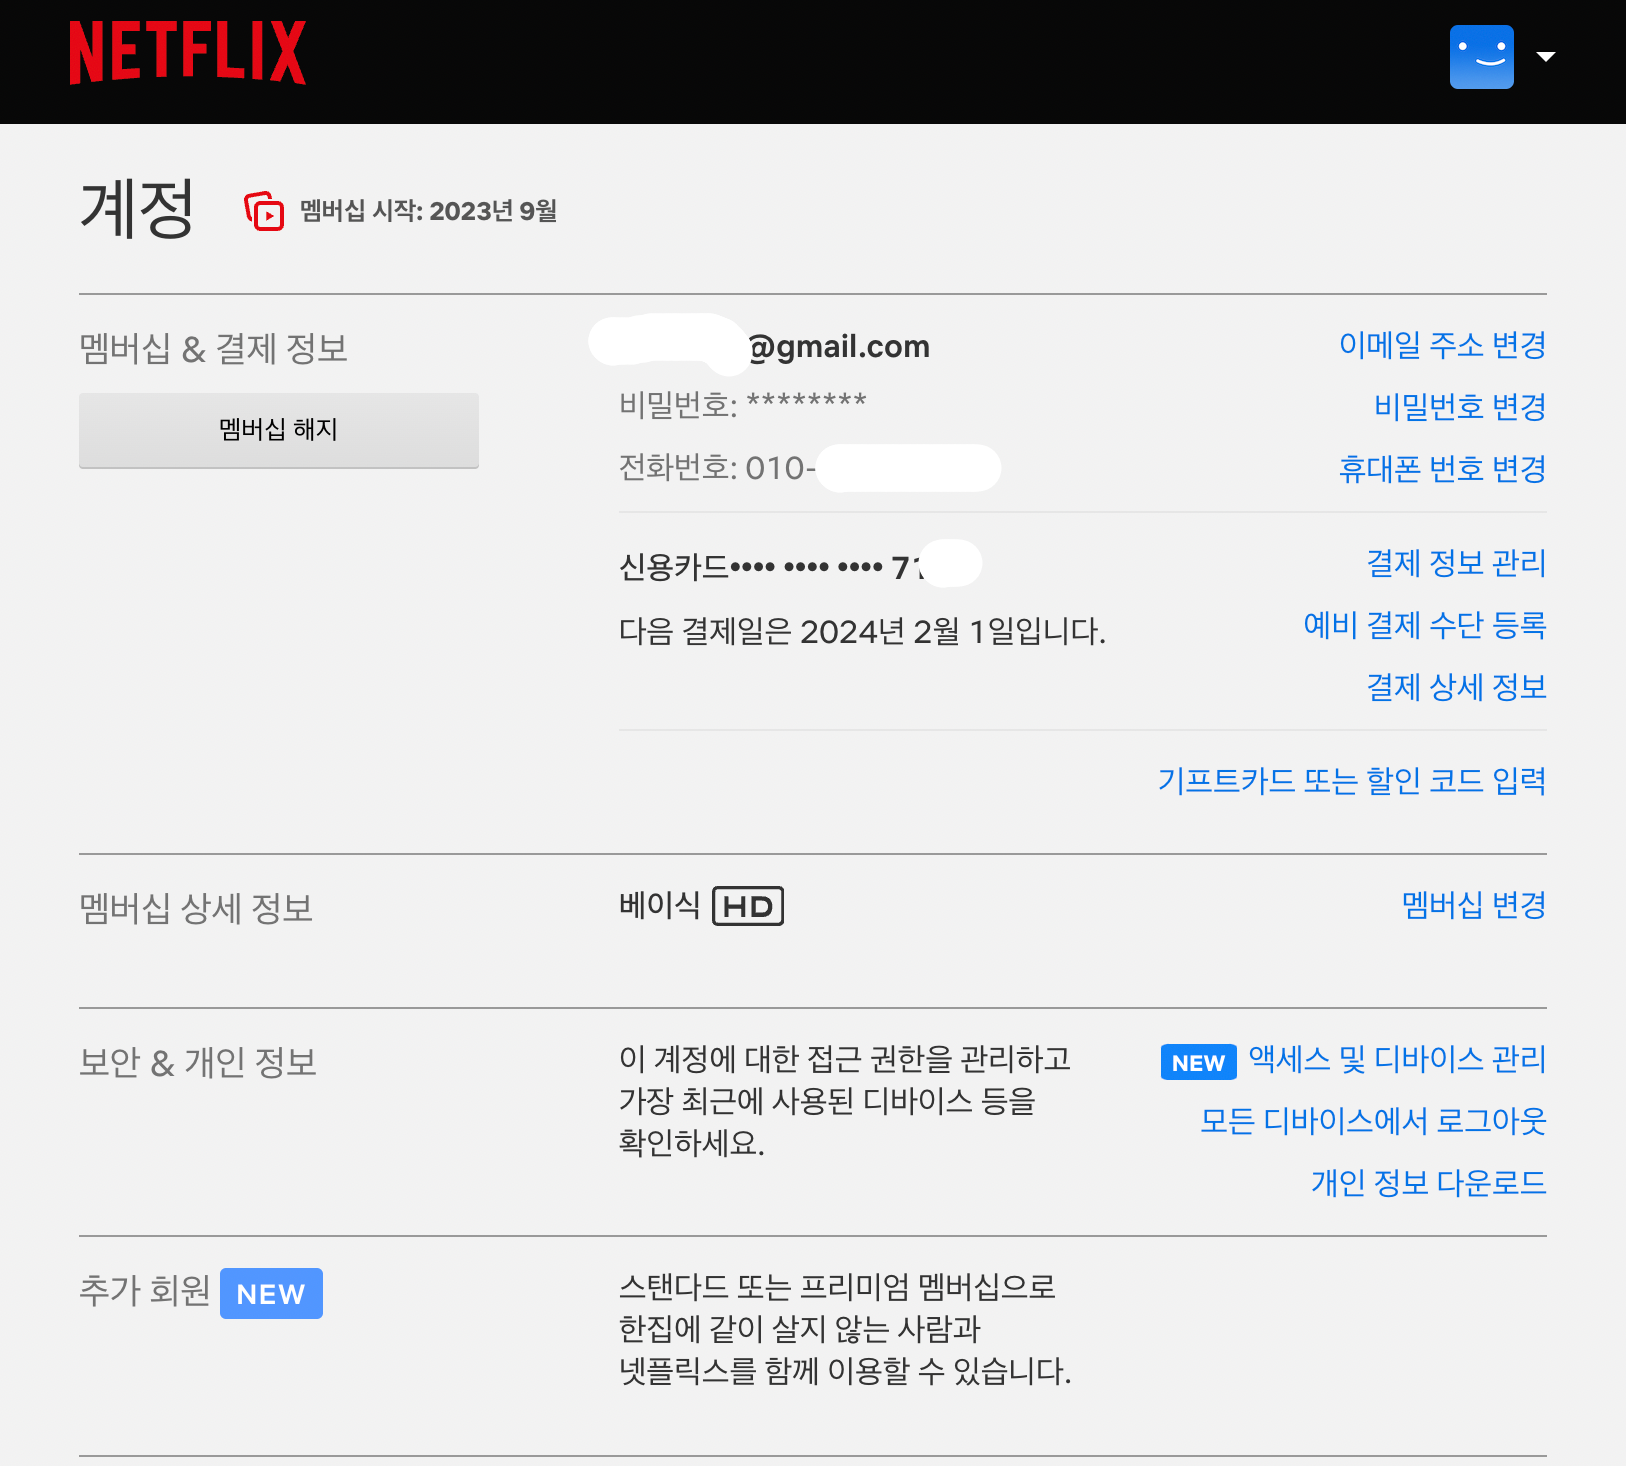Click 기프트카드 또는 할인 코드 입력 link
The height and width of the screenshot is (1466, 1626).
coord(1352,781)
